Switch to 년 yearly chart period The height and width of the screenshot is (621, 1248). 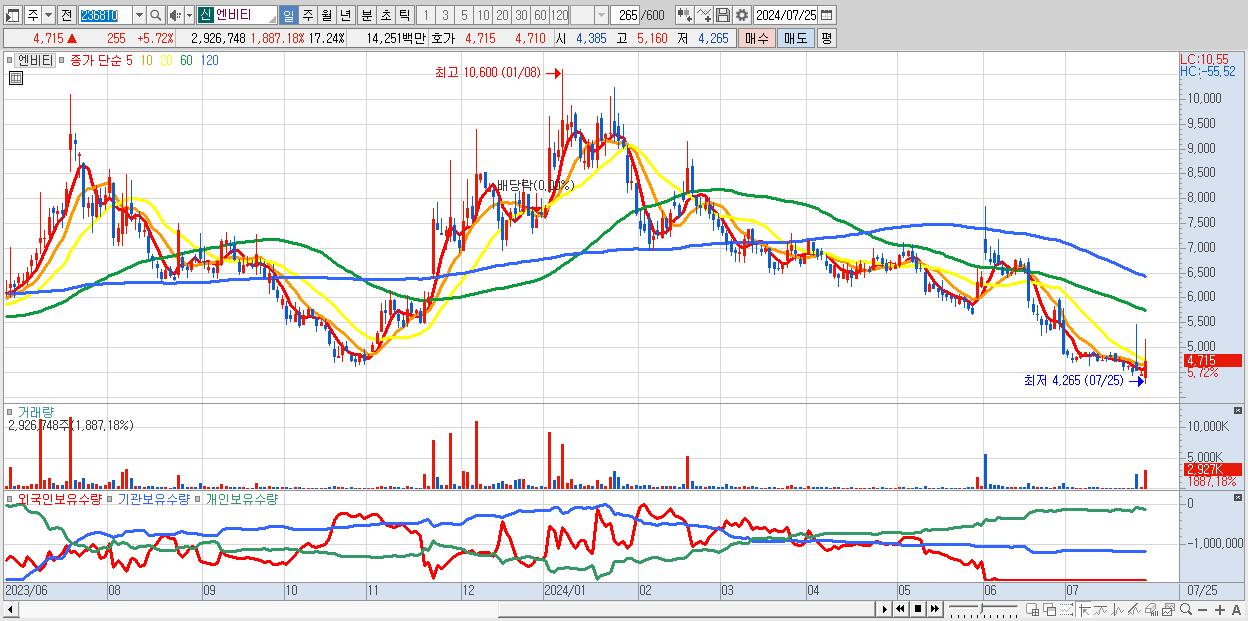click(345, 15)
